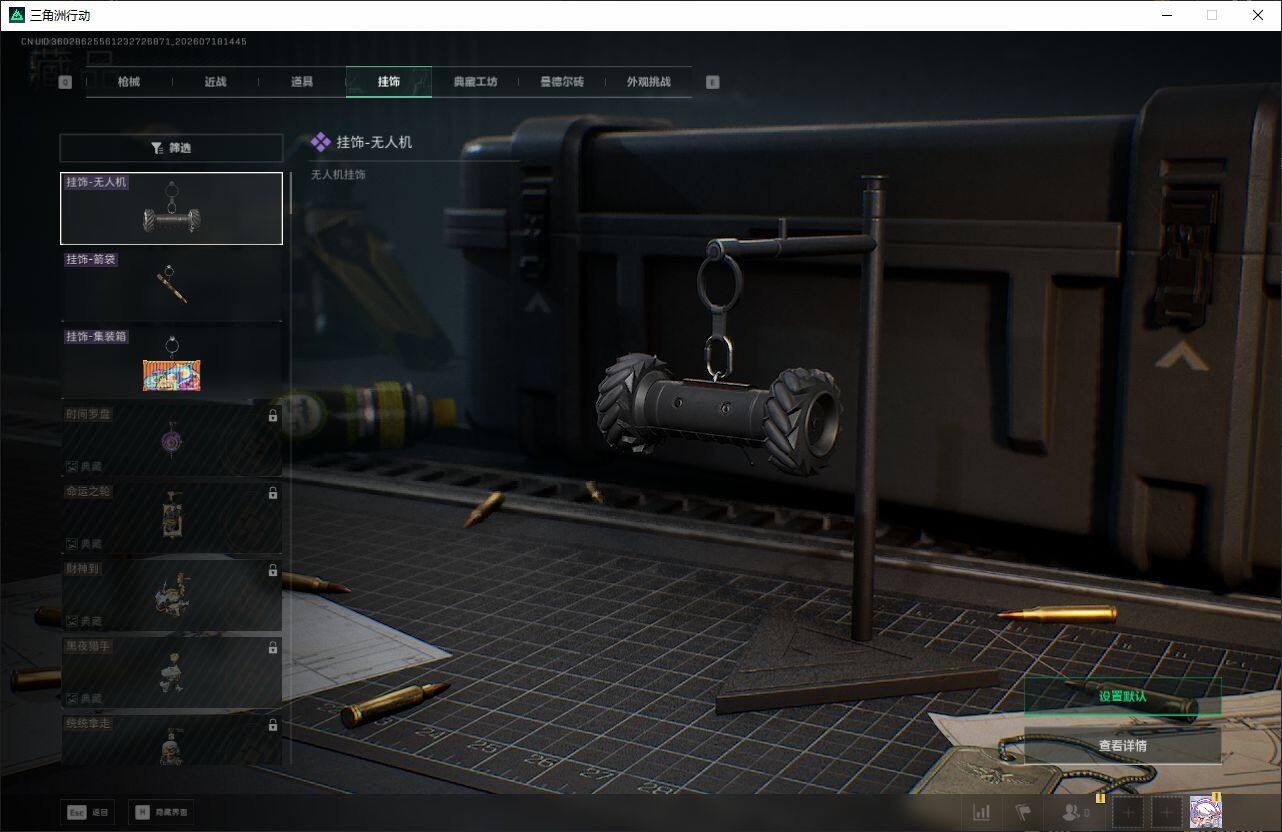1282x832 pixels.
Task: Open the 外观挑战 tab
Action: tap(648, 82)
